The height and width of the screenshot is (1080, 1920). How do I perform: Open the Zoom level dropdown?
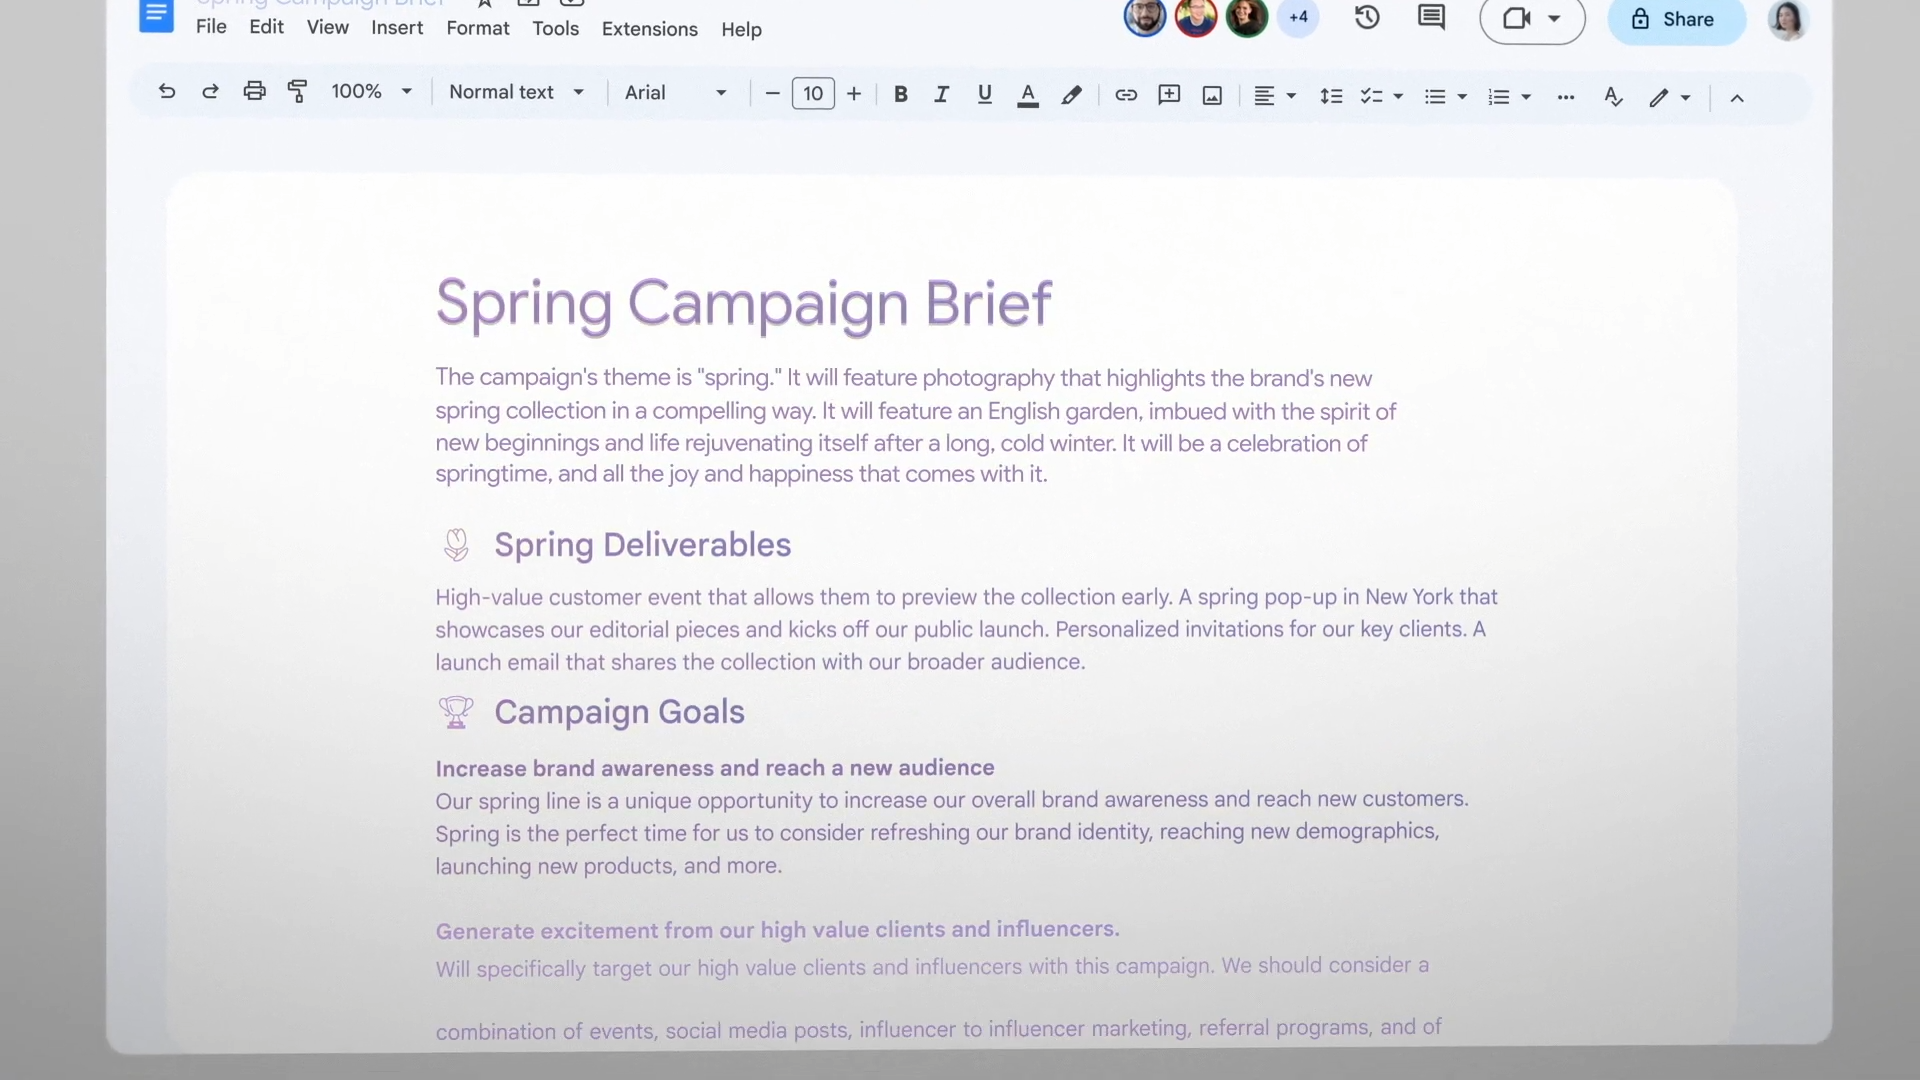pos(370,91)
